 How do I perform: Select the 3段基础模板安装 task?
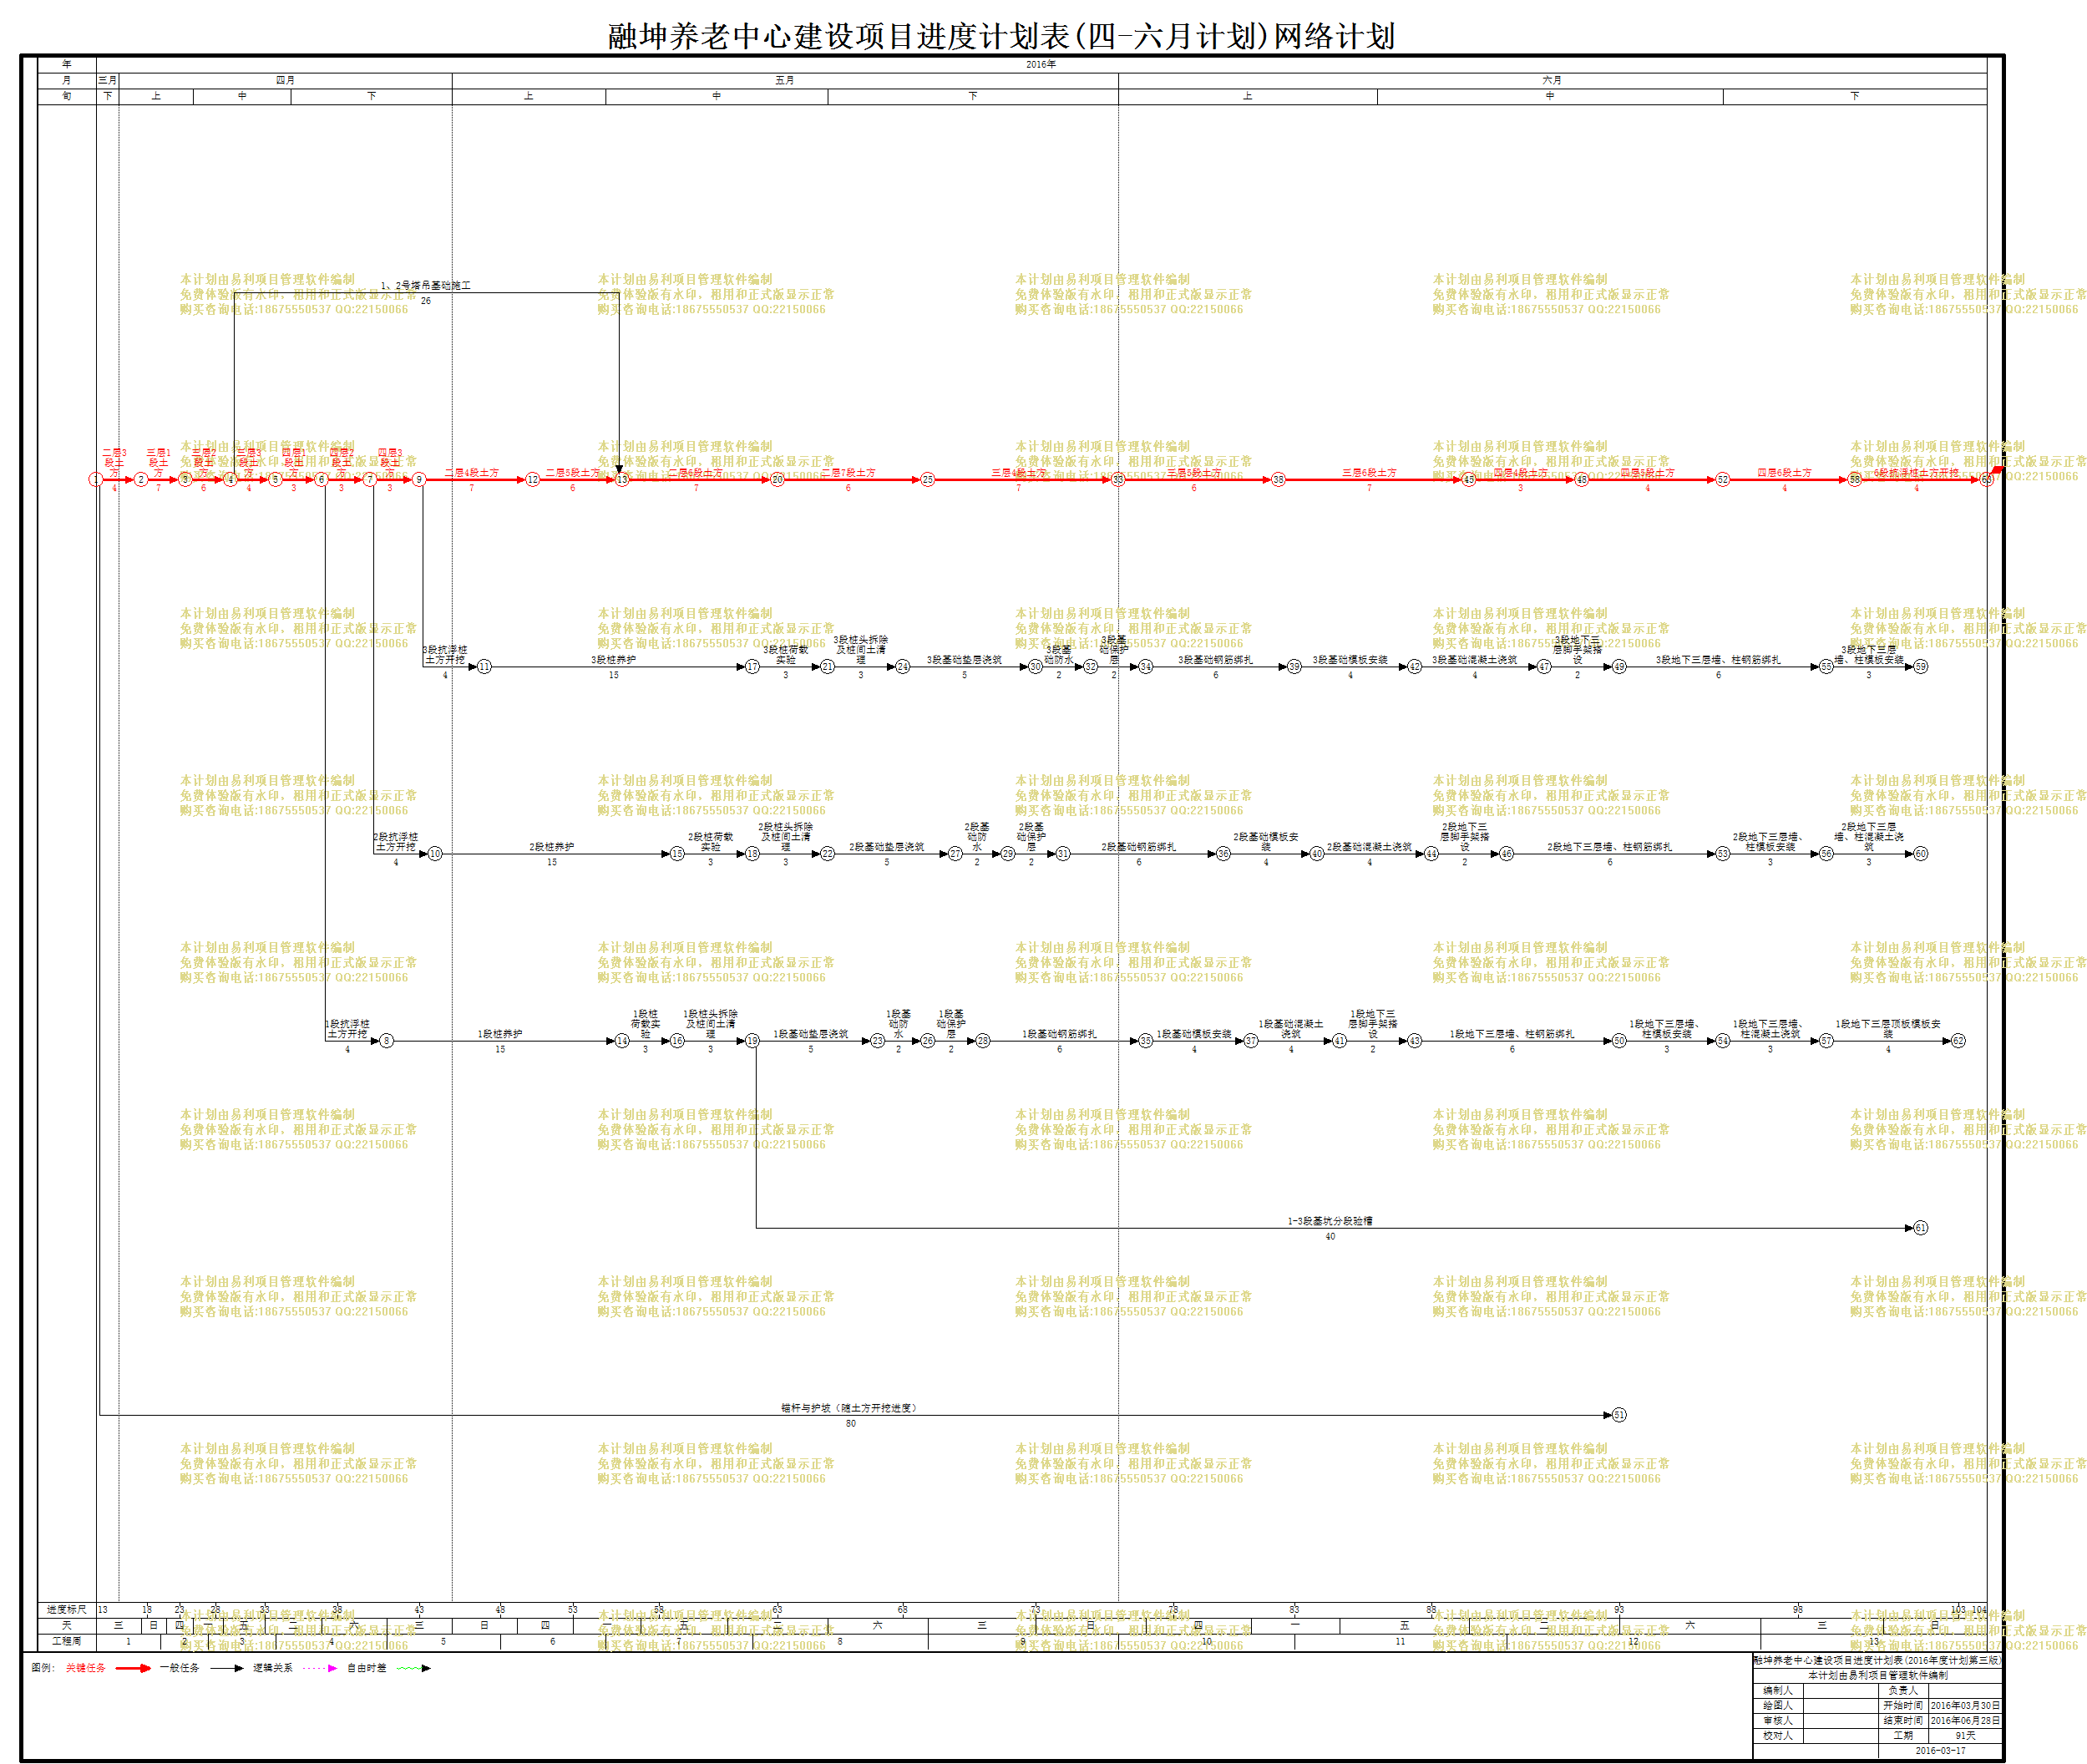click(x=1350, y=660)
